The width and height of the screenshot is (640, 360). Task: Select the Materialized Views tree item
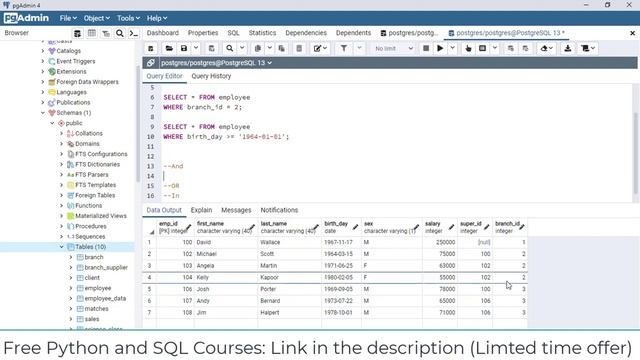coord(101,216)
